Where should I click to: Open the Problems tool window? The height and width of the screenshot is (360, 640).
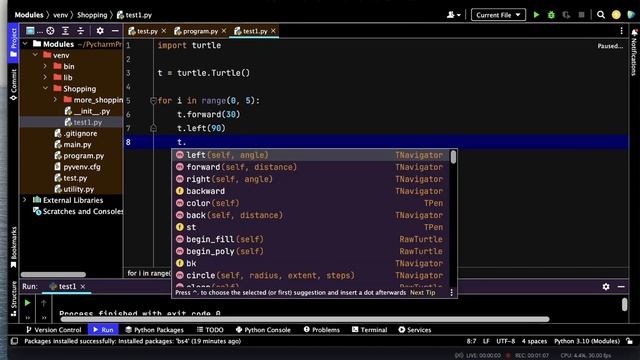pyautogui.click(x=322, y=330)
